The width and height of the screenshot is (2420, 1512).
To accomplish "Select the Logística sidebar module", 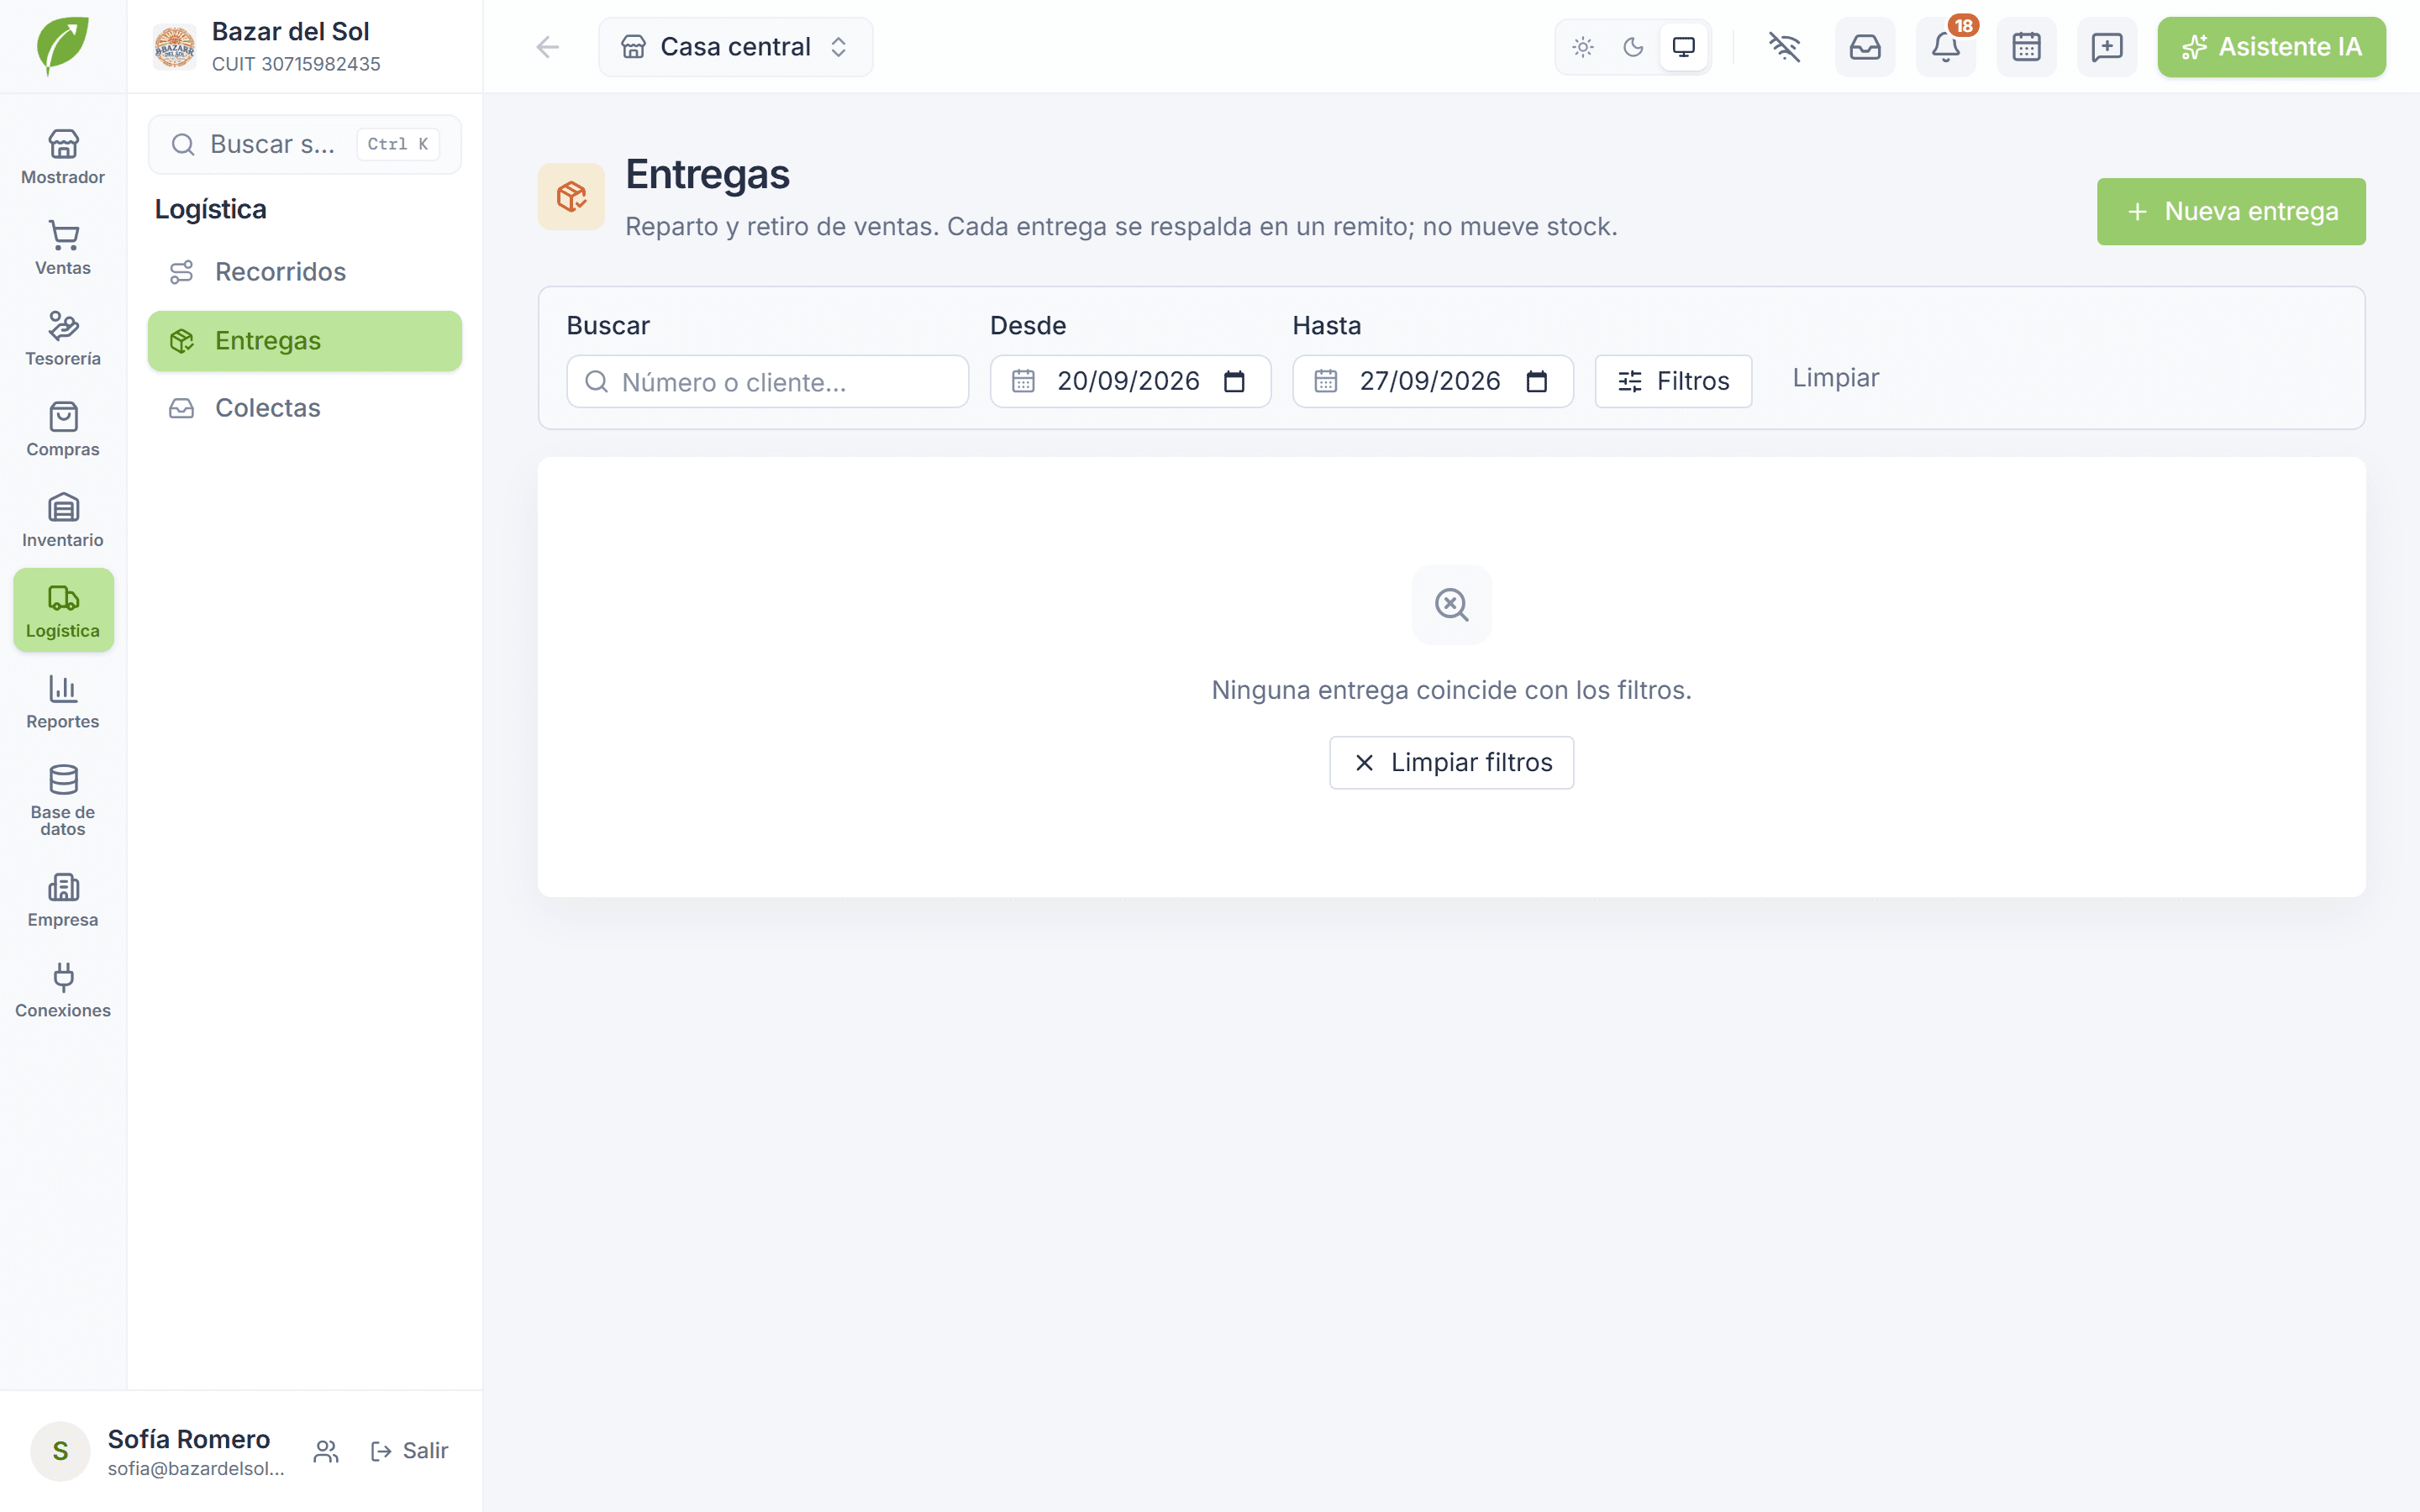I will pos(63,610).
